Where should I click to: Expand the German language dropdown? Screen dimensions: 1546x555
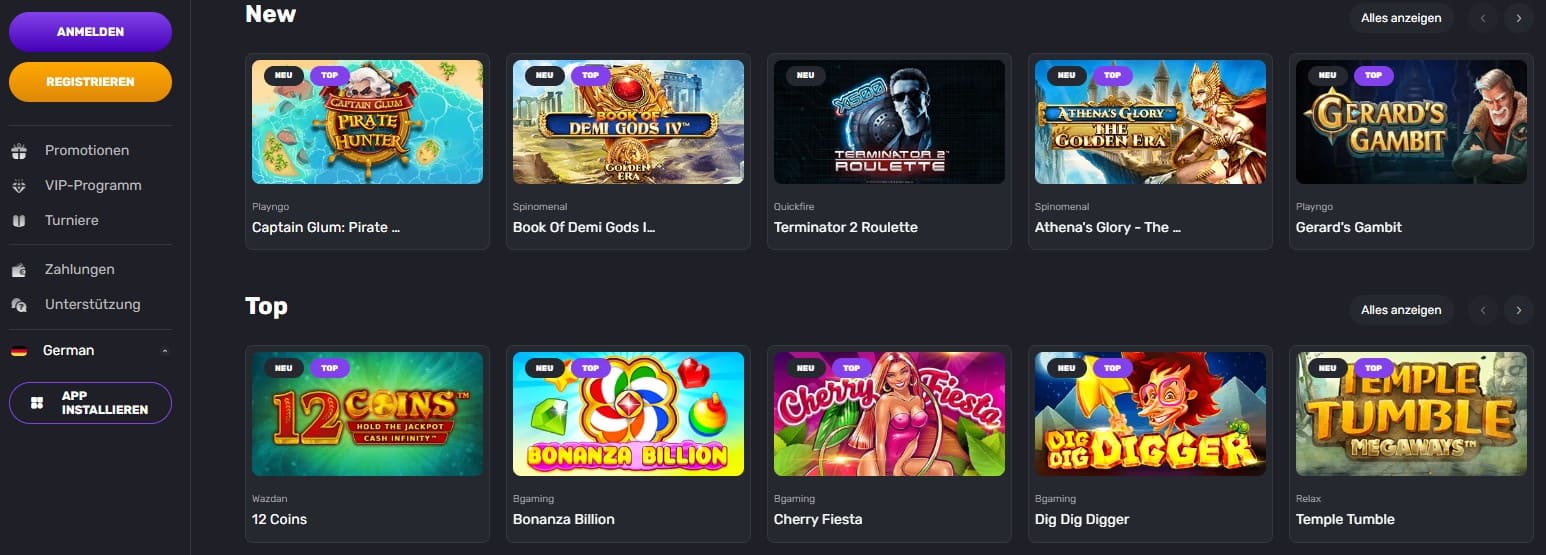[x=90, y=351]
